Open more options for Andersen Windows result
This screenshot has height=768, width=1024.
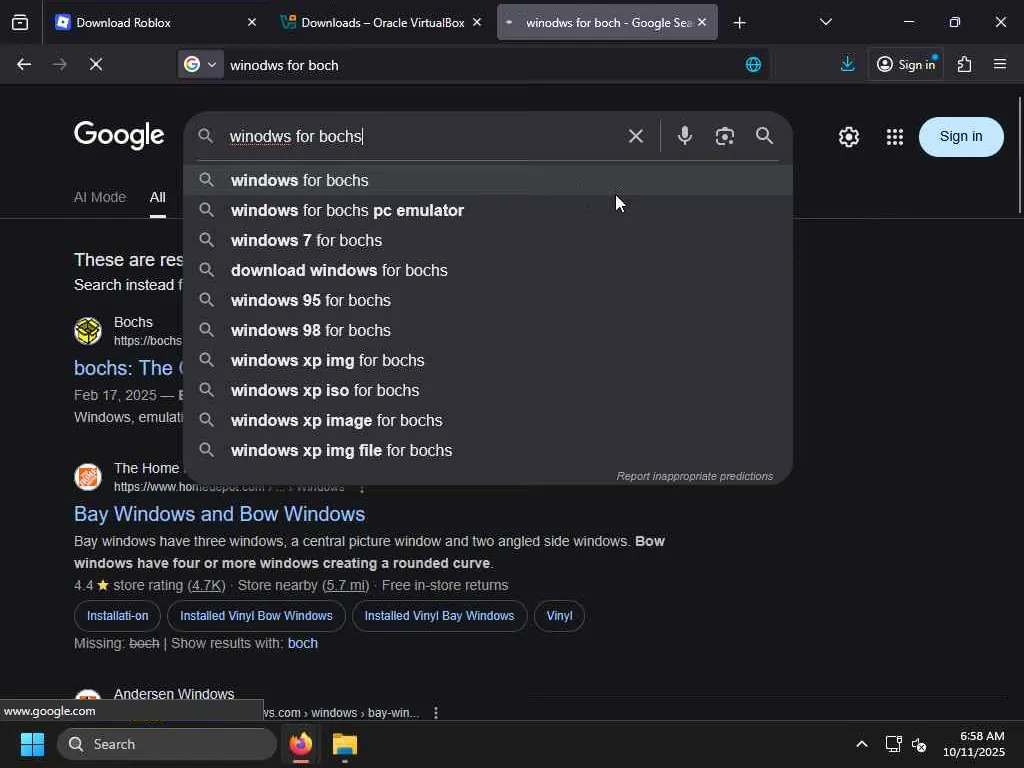(x=436, y=713)
